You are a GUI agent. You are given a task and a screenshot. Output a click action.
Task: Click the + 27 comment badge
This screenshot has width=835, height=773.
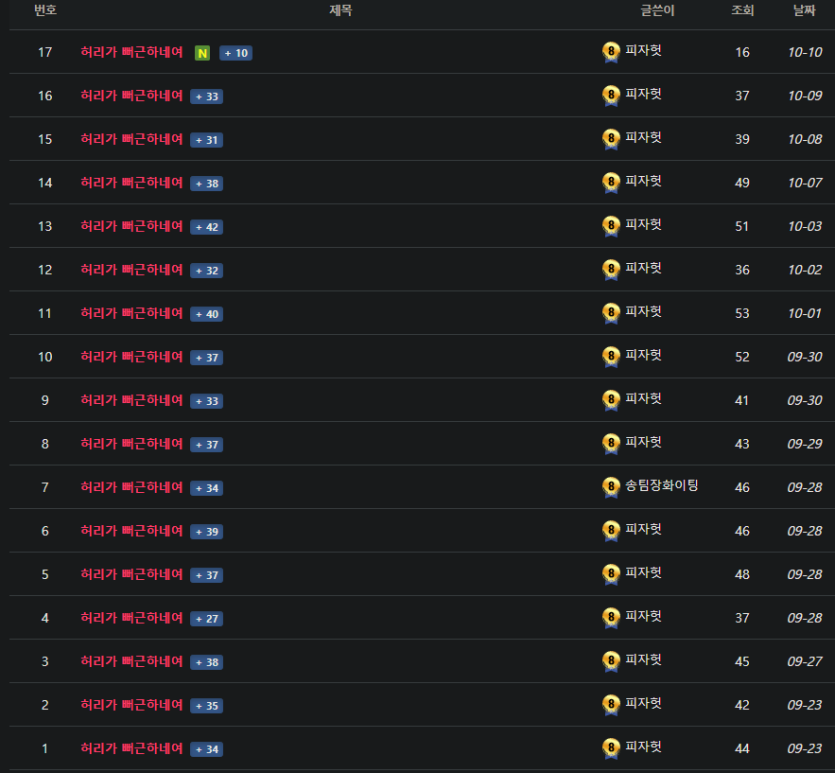tap(207, 619)
